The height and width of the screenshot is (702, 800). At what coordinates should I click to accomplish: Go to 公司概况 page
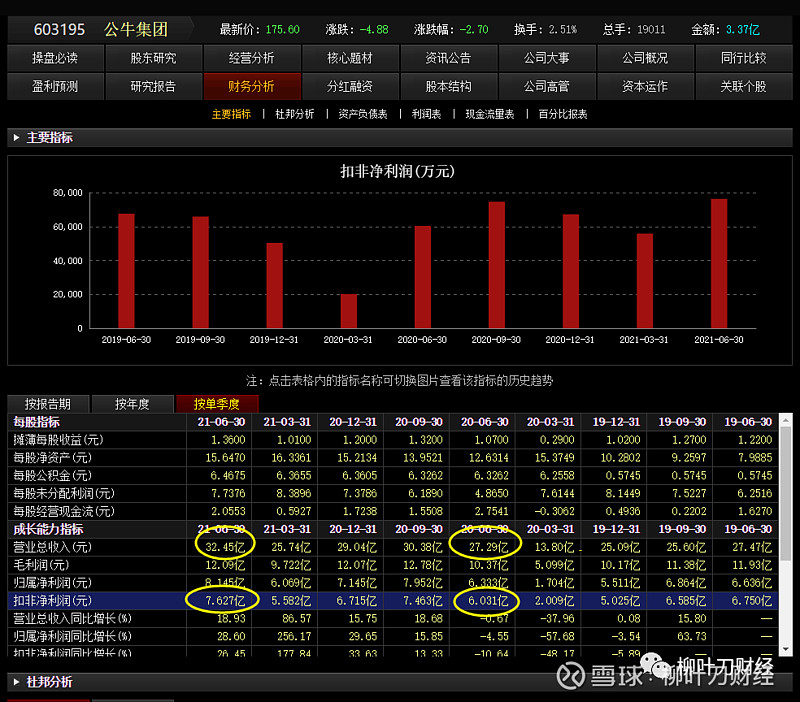pyautogui.click(x=645, y=58)
